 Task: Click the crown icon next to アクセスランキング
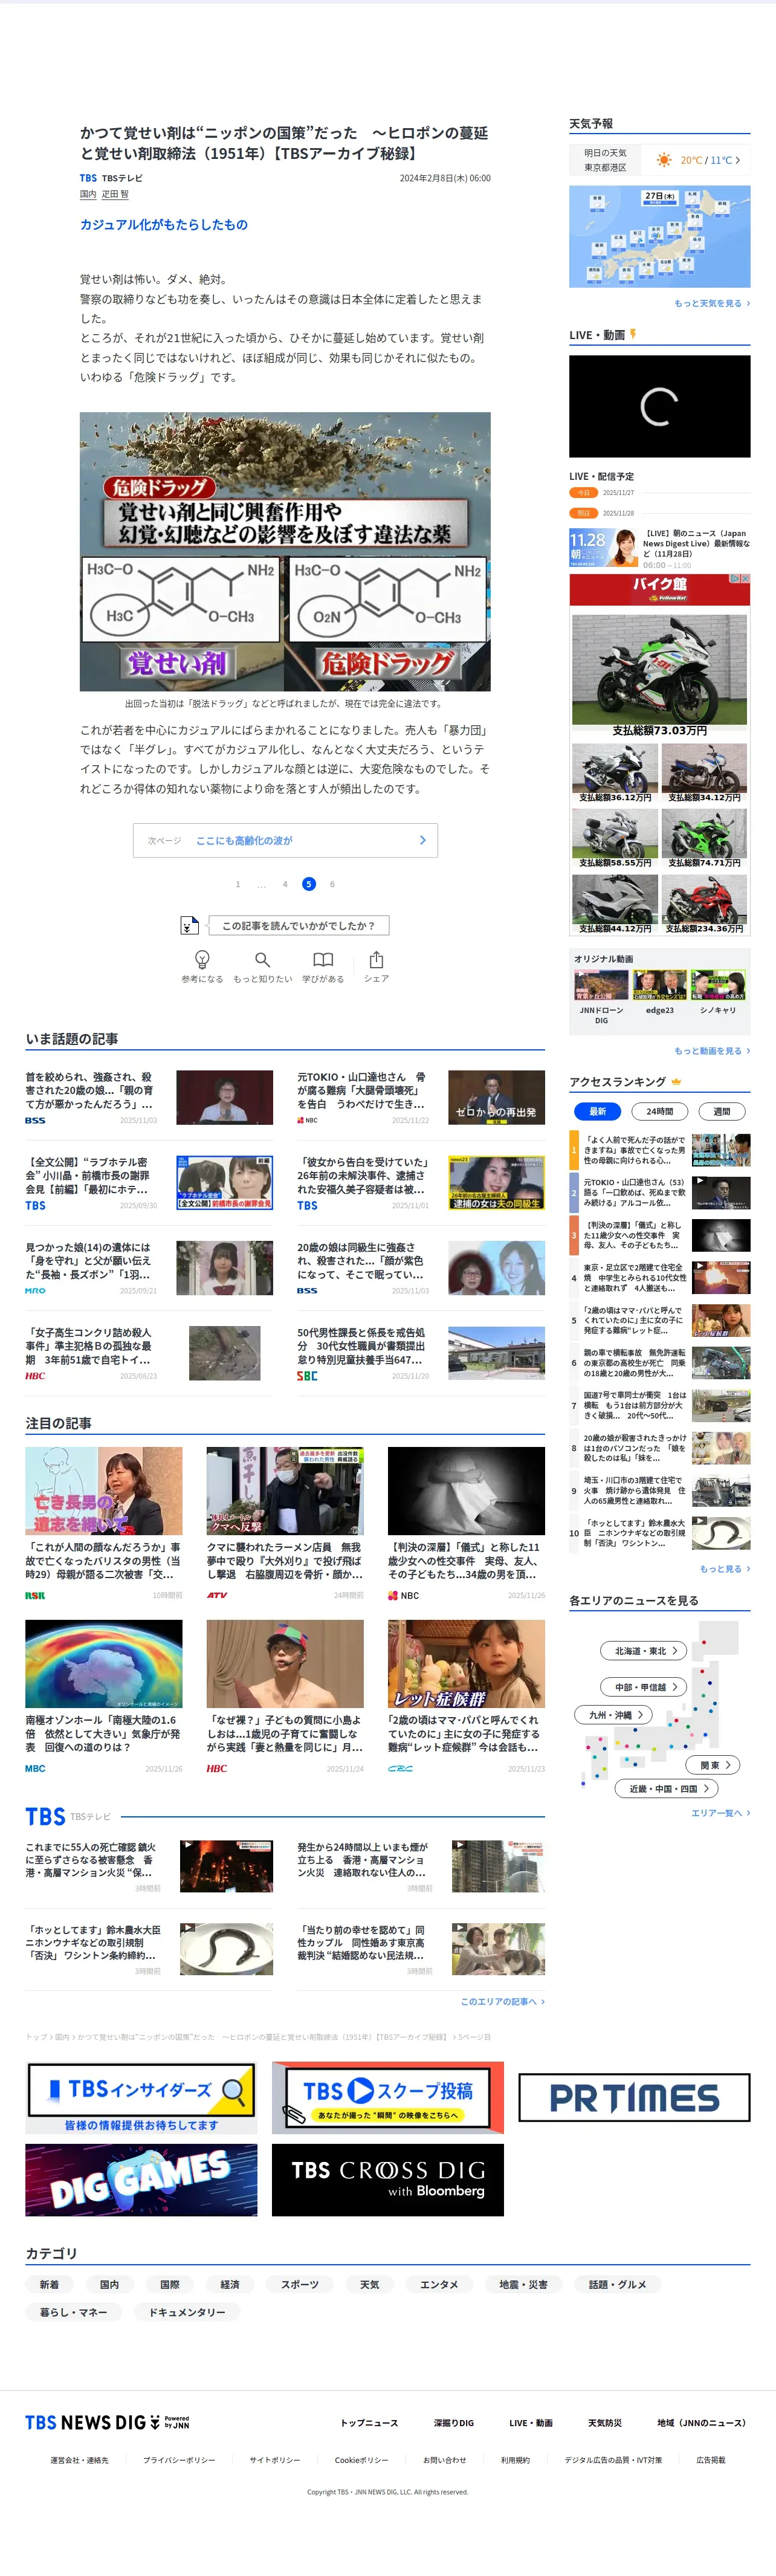point(676,1081)
